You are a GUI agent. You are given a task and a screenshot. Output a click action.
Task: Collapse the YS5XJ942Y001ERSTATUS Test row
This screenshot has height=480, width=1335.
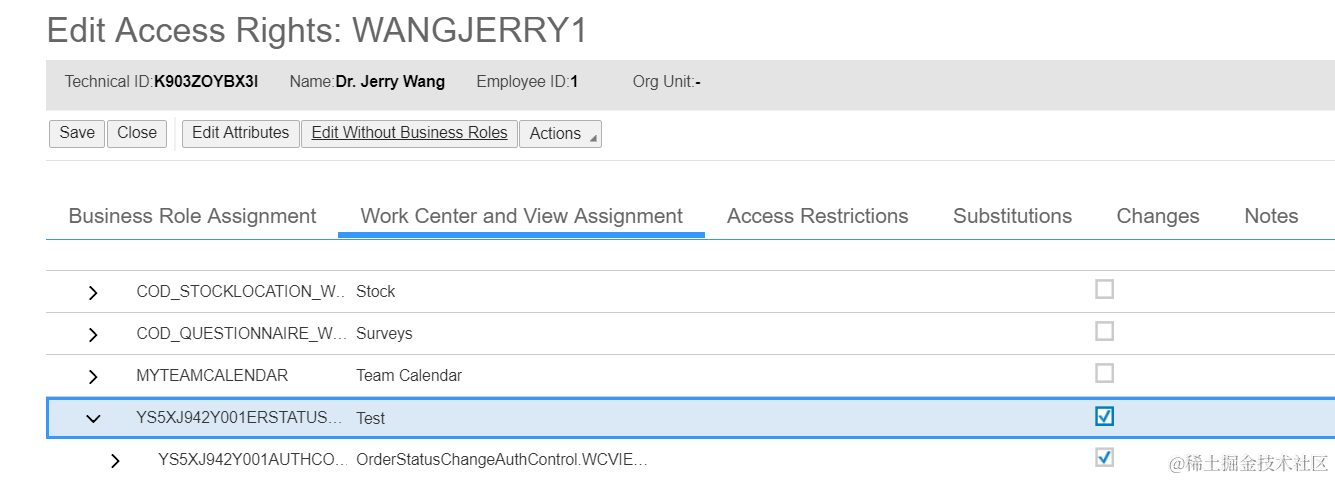[x=93, y=419]
